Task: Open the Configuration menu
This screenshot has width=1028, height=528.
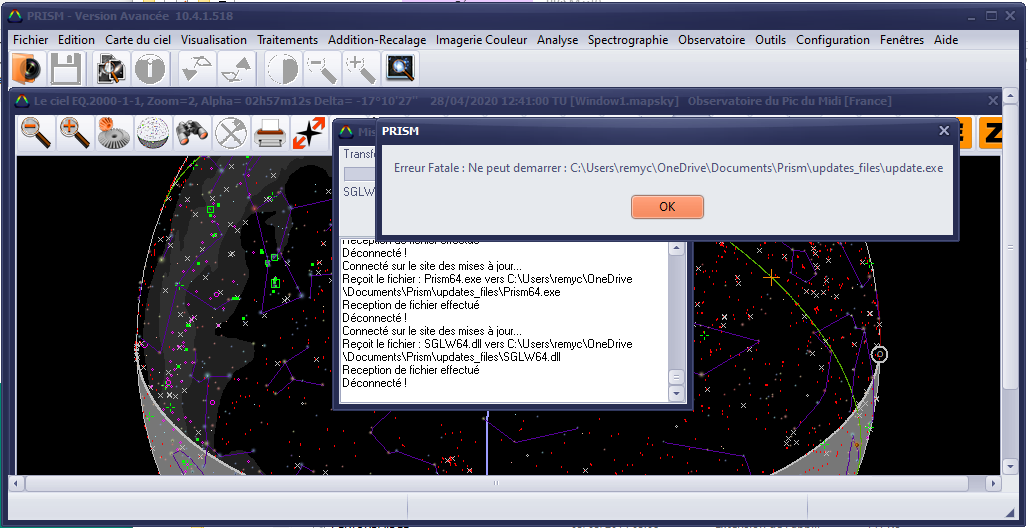Action: pos(833,40)
